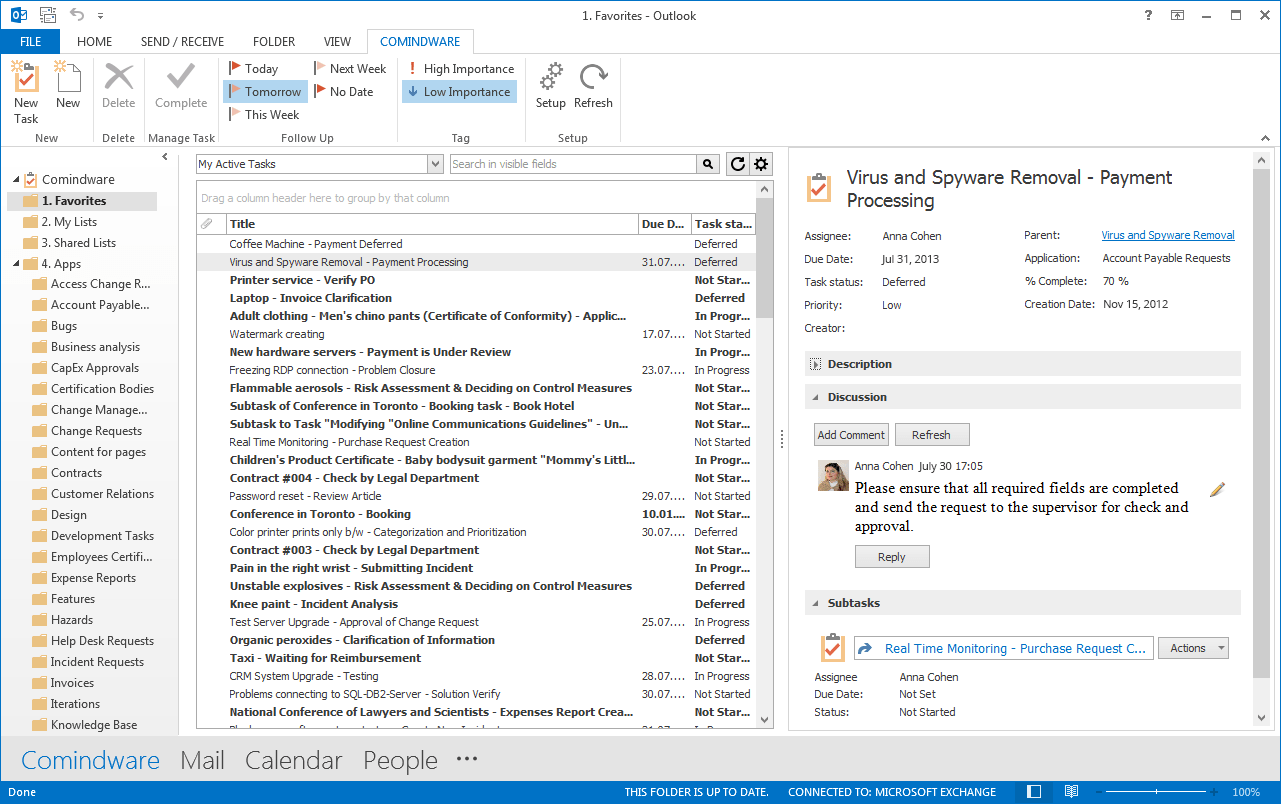Click the New Task ribbon icon

pyautogui.click(x=26, y=77)
